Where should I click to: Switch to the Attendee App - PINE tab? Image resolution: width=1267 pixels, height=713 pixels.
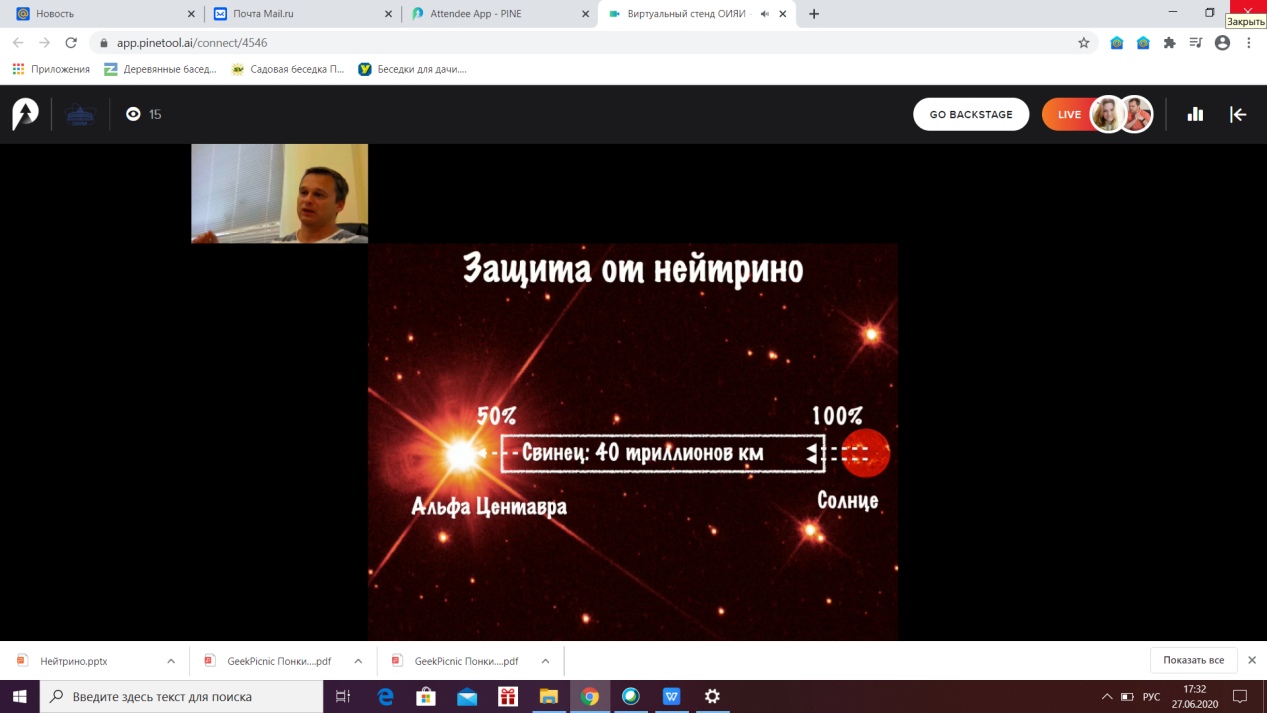tap(490, 14)
